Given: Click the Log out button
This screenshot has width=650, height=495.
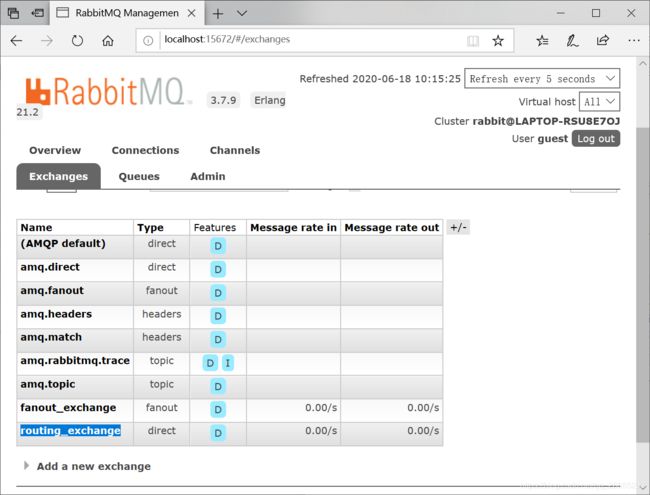Looking at the screenshot, I should tap(596, 138).
